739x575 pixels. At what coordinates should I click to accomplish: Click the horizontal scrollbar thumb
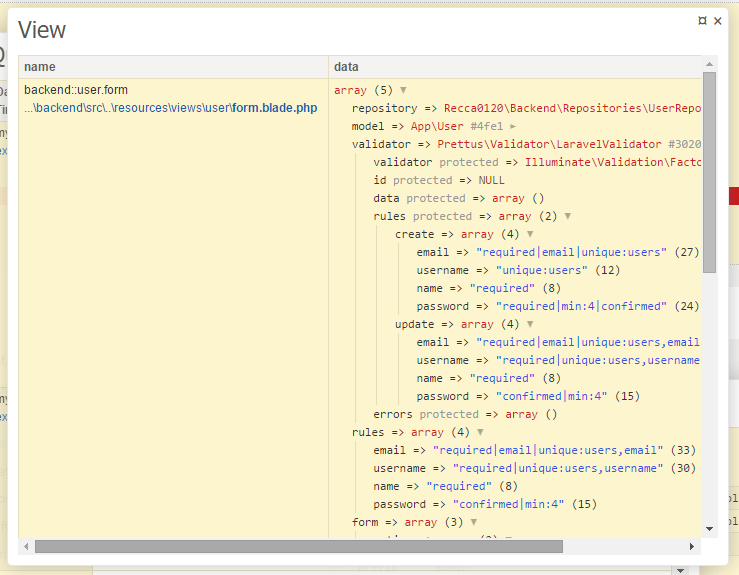[299, 547]
